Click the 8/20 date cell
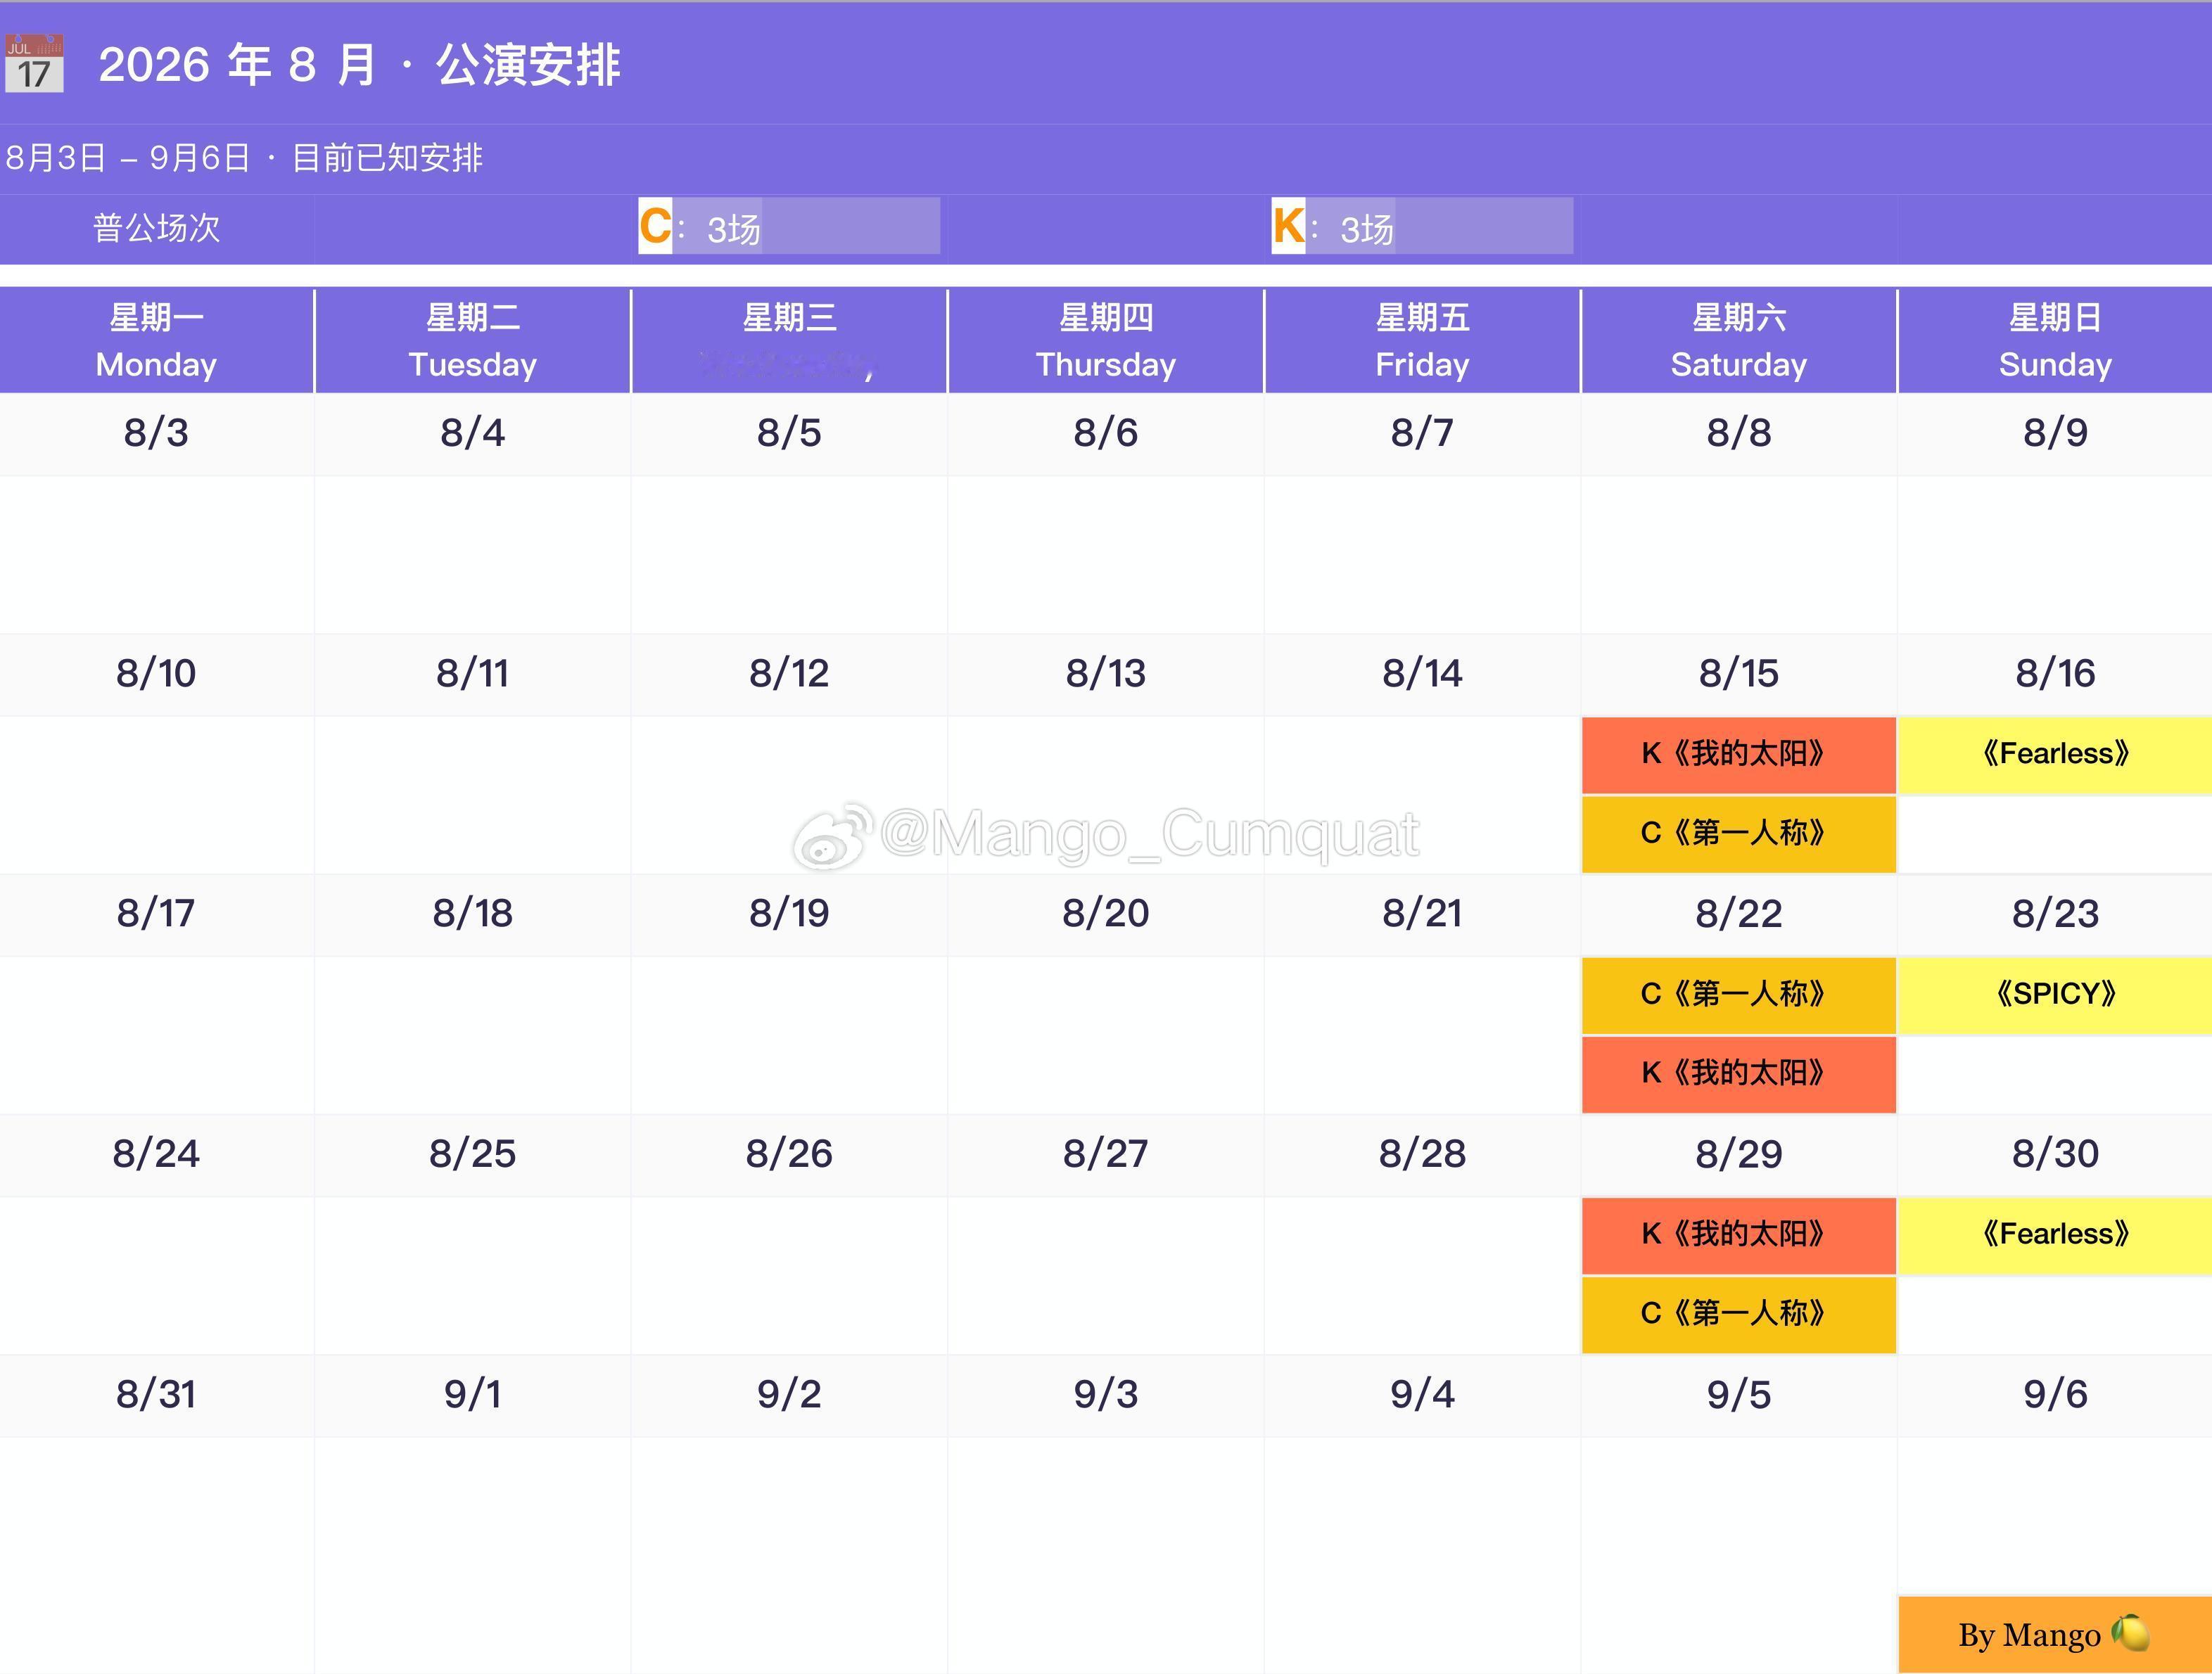The height and width of the screenshot is (1674, 2212). (x=1106, y=914)
